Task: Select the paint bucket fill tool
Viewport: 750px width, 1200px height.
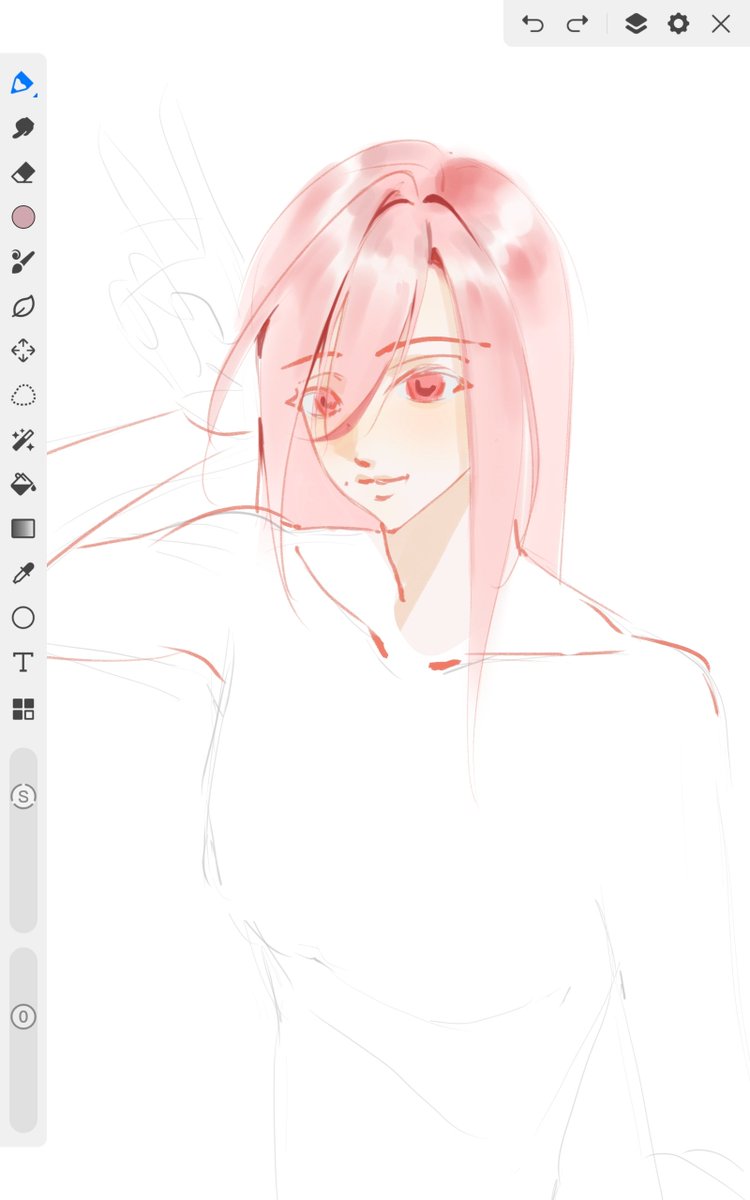Action: [23, 484]
